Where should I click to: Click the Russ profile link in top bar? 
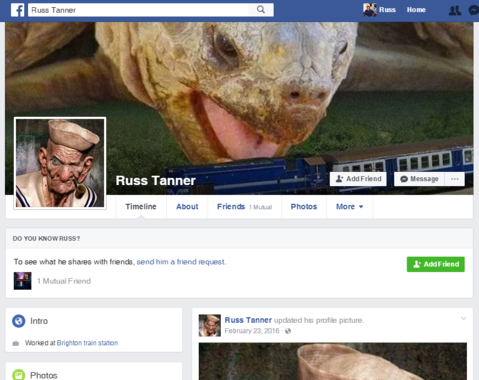click(x=387, y=10)
